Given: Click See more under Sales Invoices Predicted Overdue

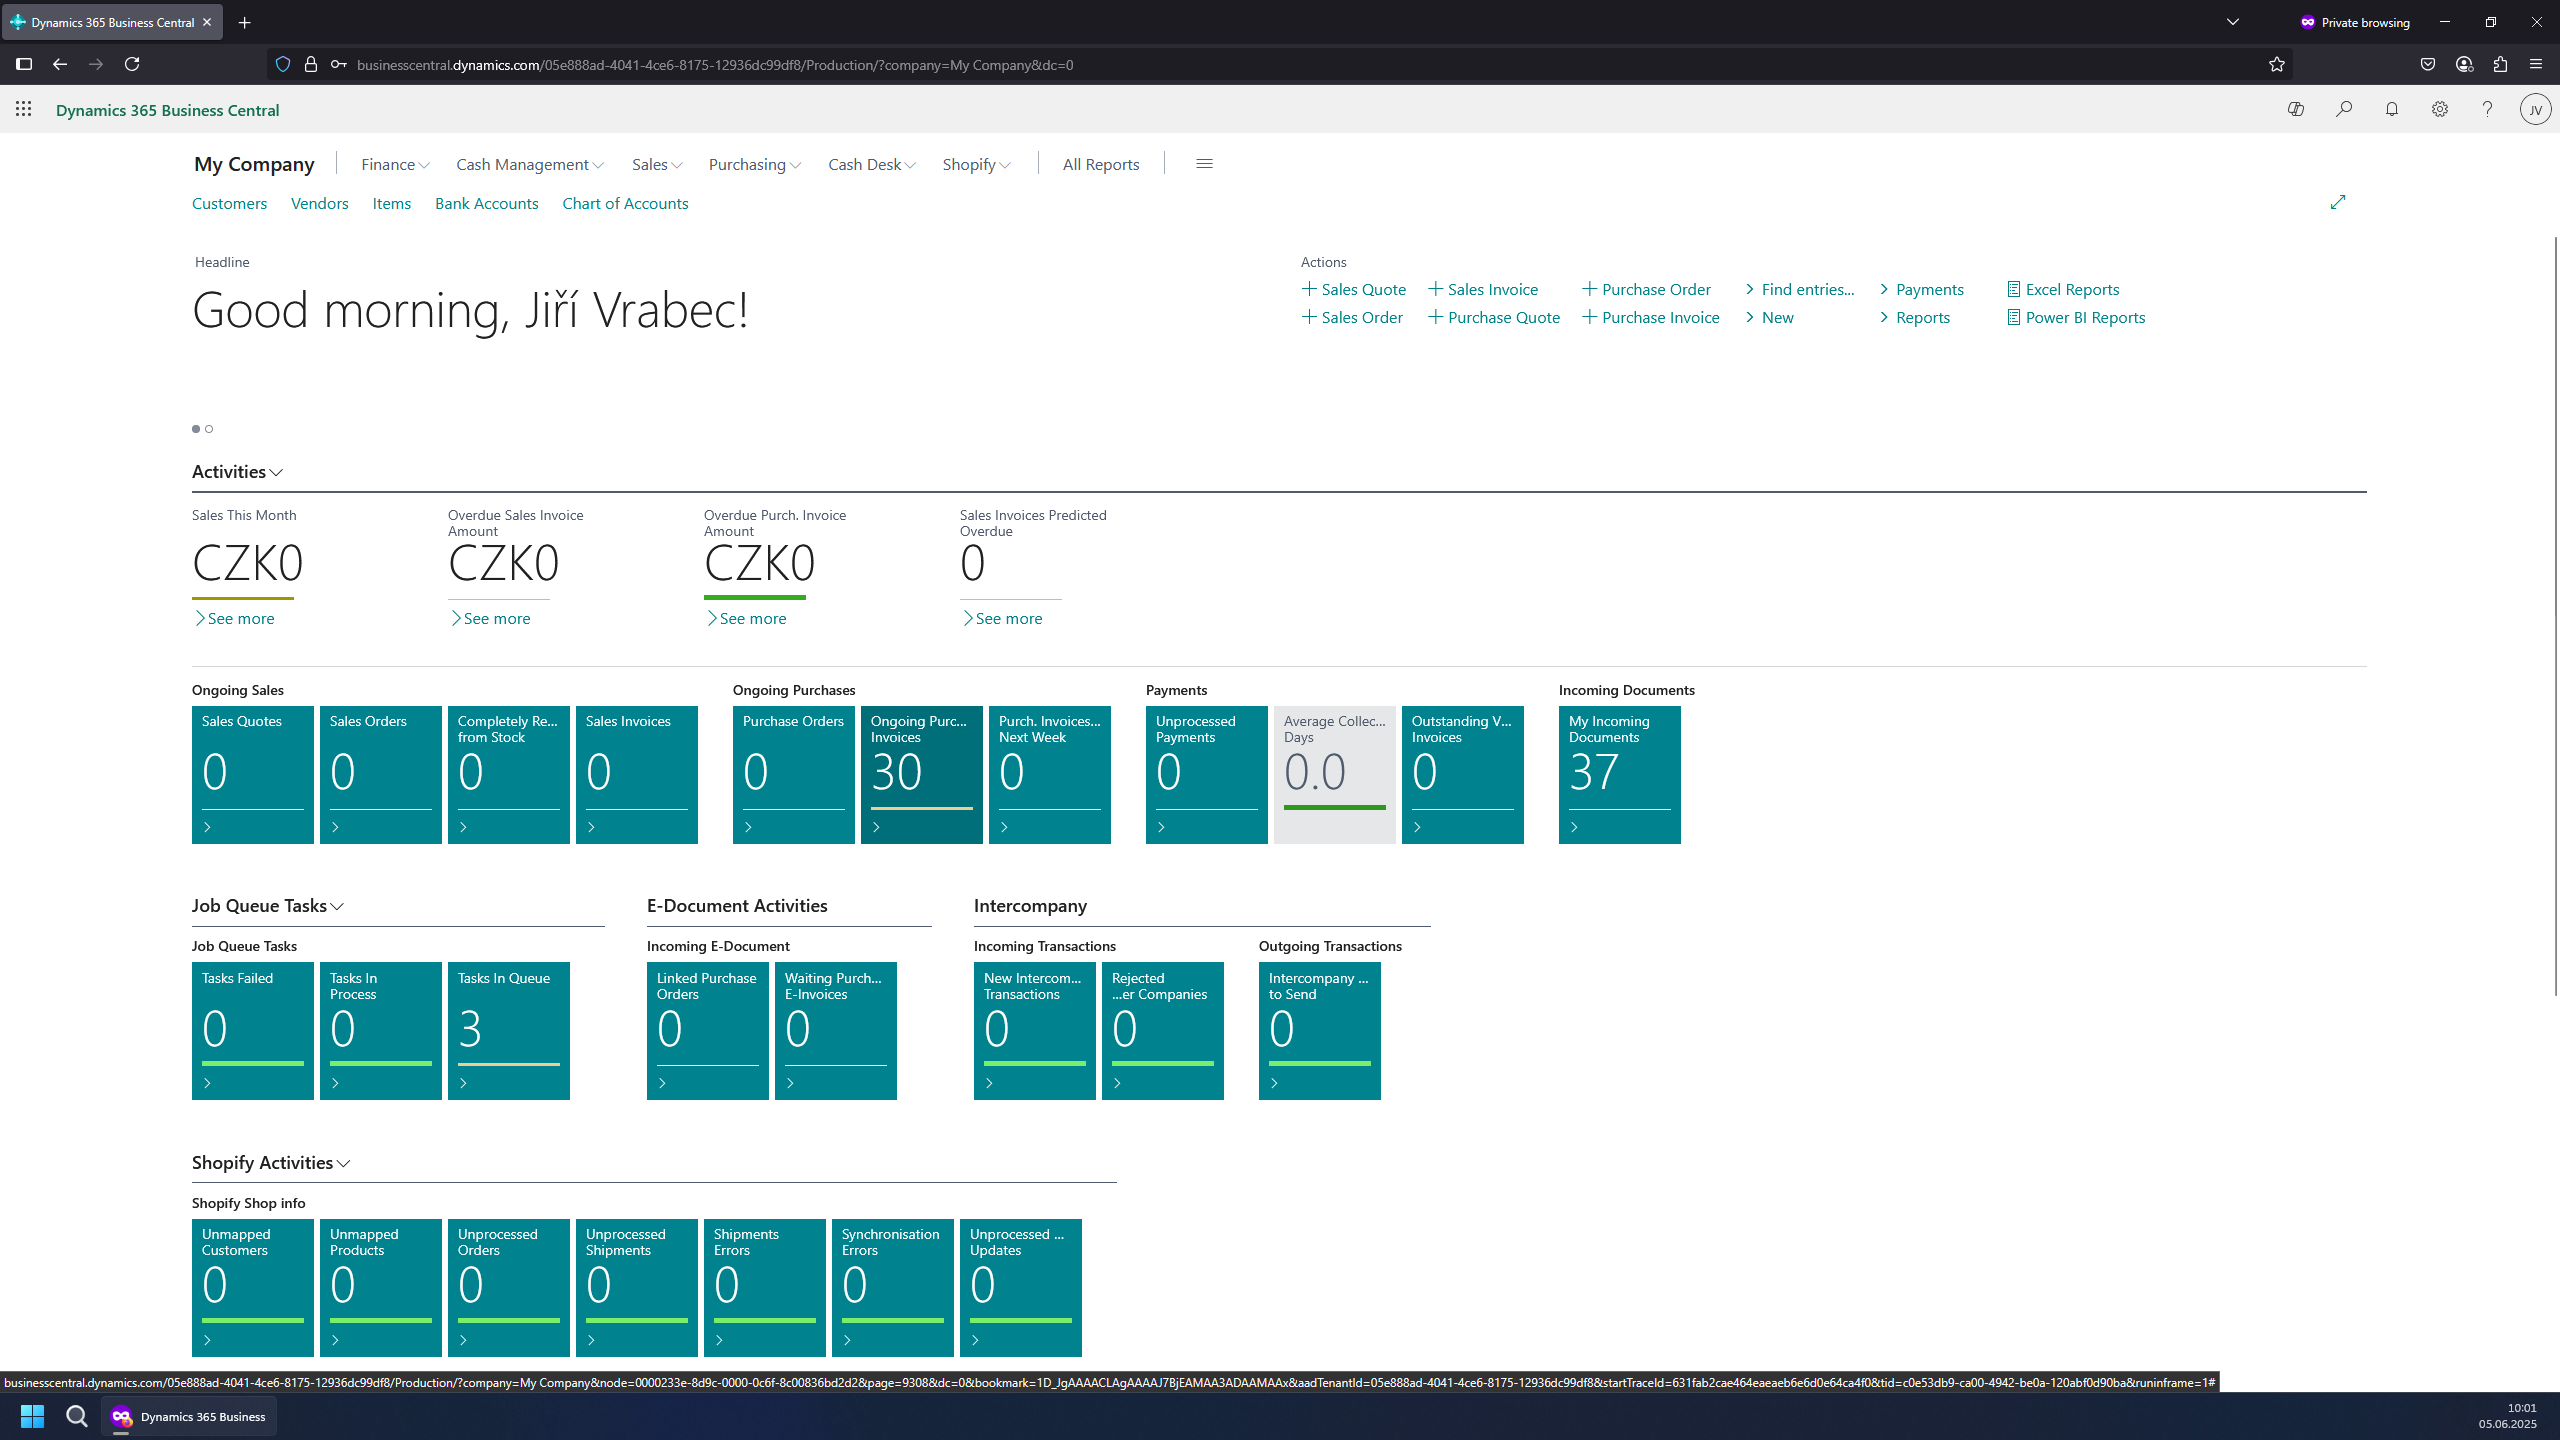Looking at the screenshot, I should point(1002,619).
